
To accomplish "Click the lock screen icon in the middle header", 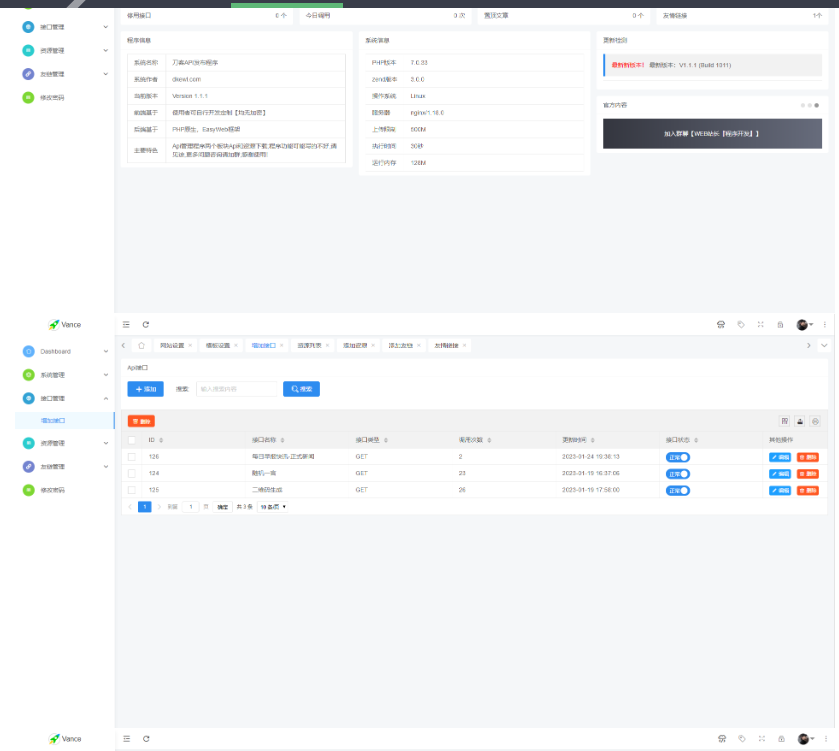I will click(780, 324).
